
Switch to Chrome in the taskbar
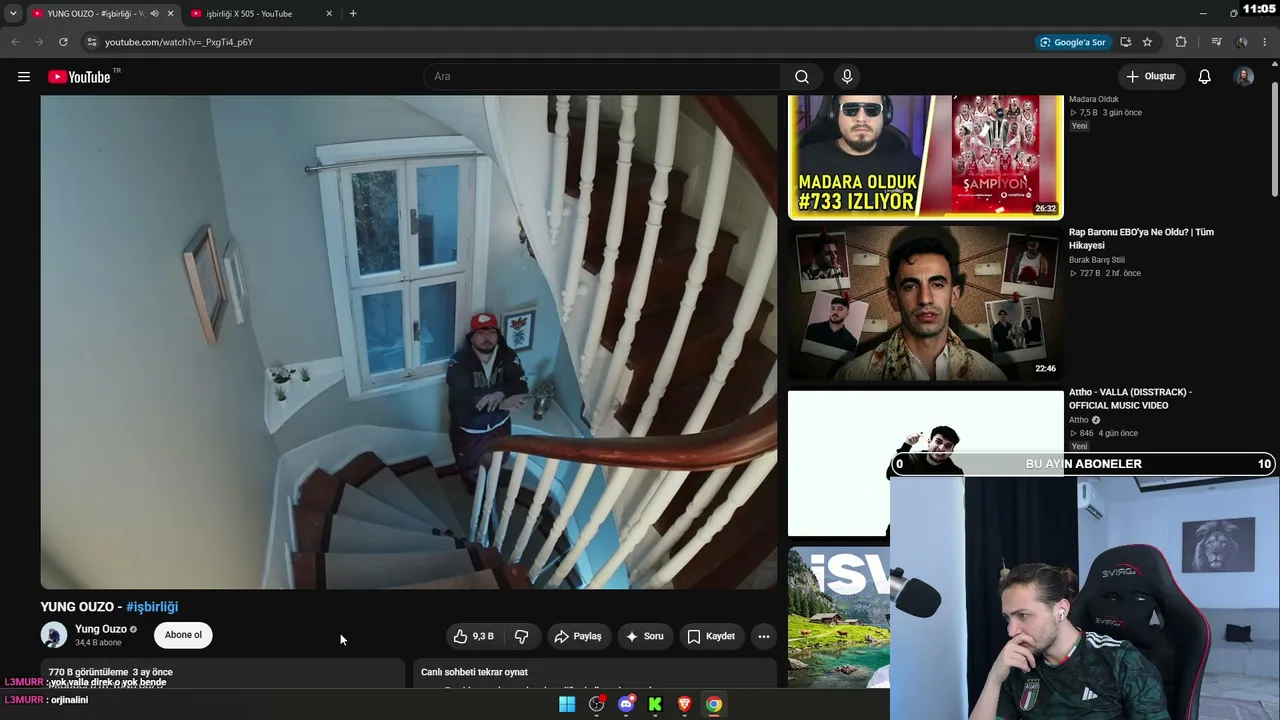(x=713, y=704)
